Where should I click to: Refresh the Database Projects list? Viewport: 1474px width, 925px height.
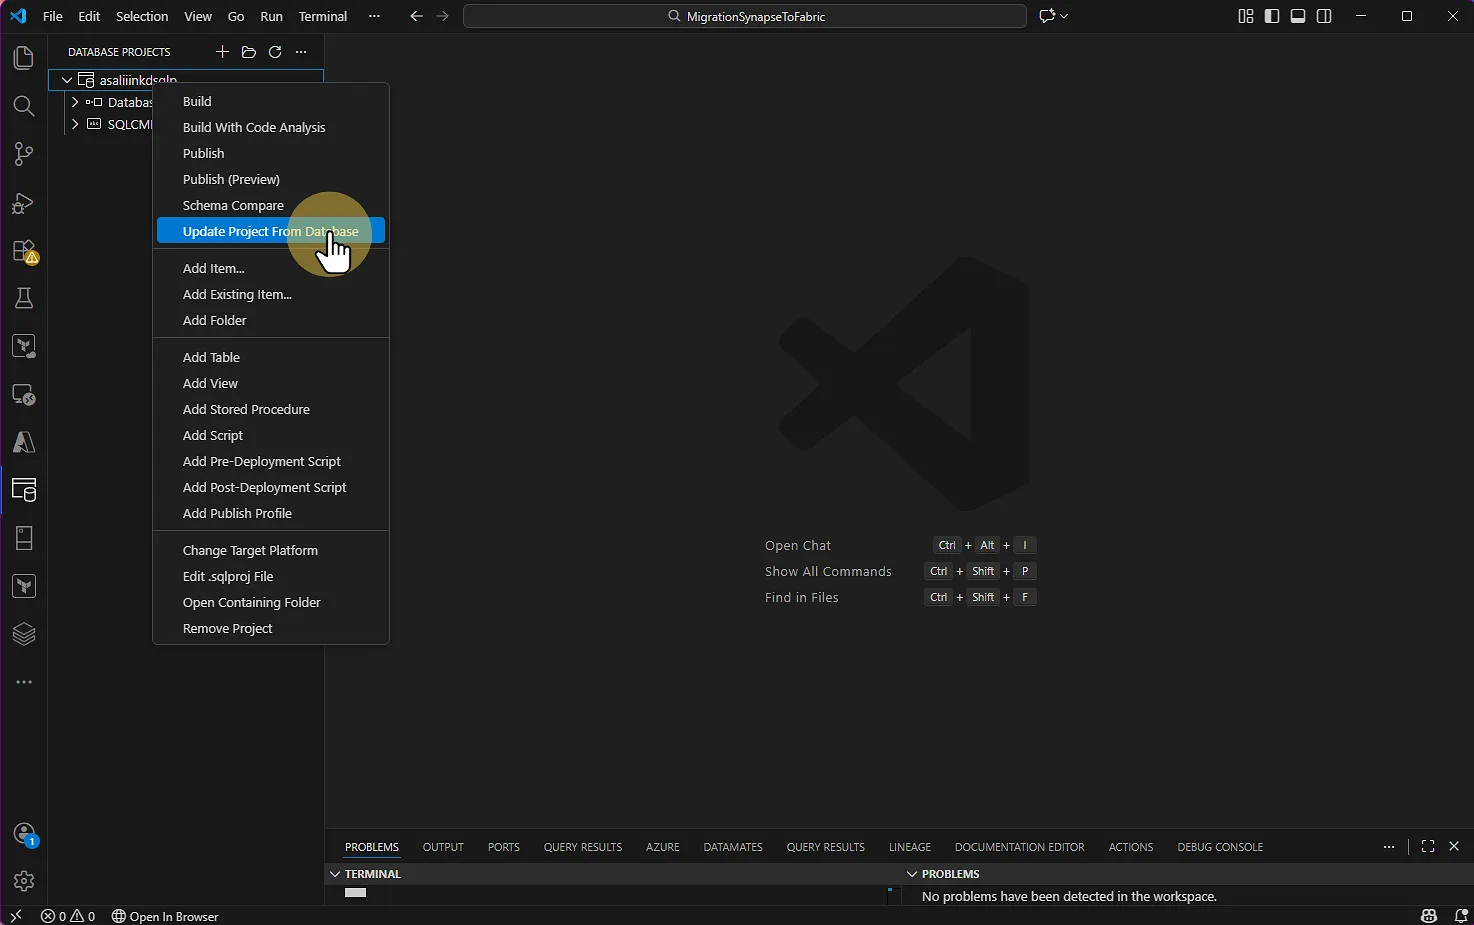(x=275, y=52)
